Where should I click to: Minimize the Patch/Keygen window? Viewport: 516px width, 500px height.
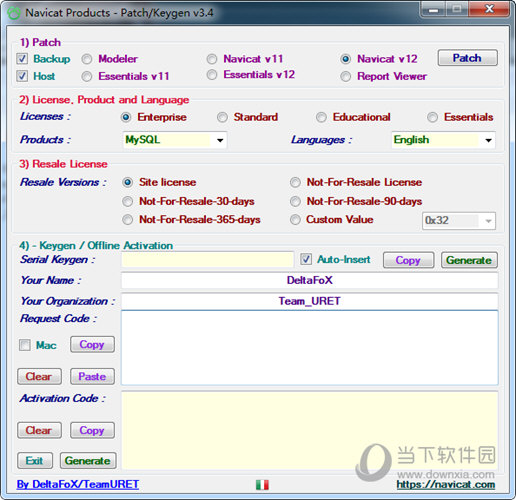coord(433,10)
